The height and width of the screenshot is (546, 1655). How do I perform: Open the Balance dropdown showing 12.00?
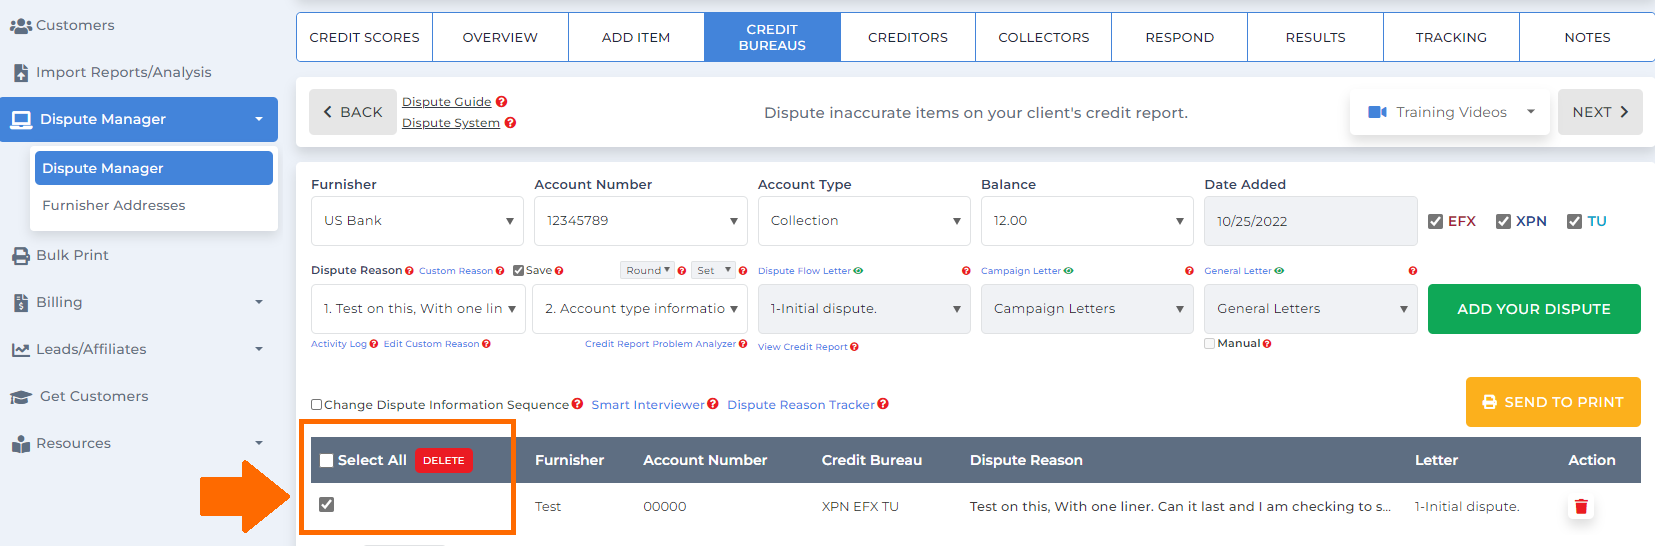click(x=1087, y=221)
